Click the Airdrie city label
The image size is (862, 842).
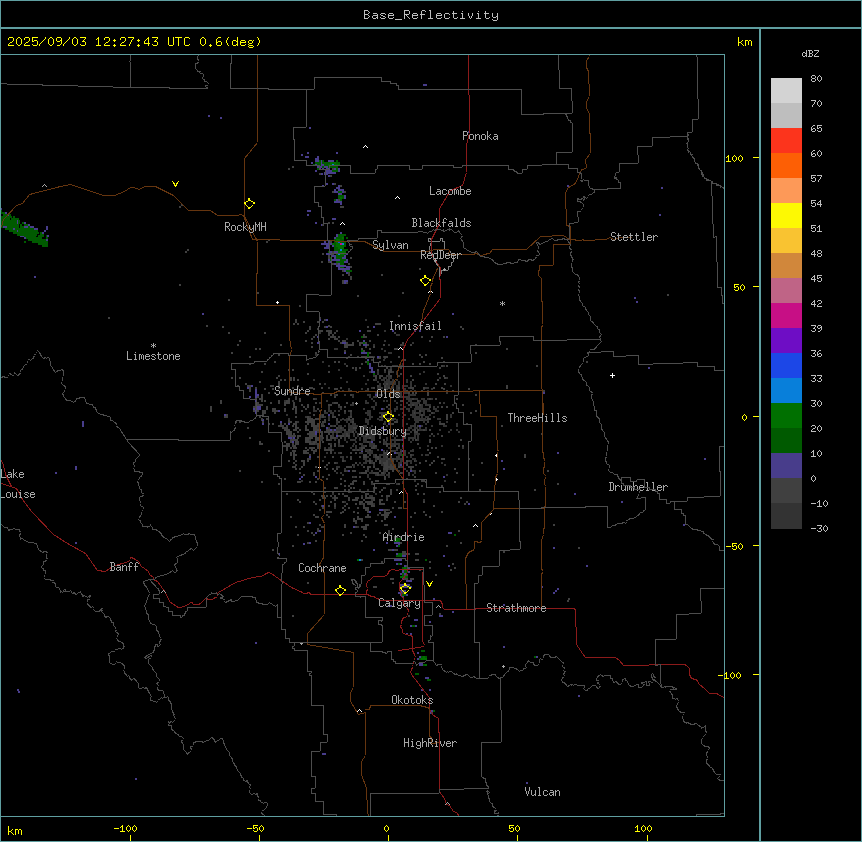tap(404, 537)
